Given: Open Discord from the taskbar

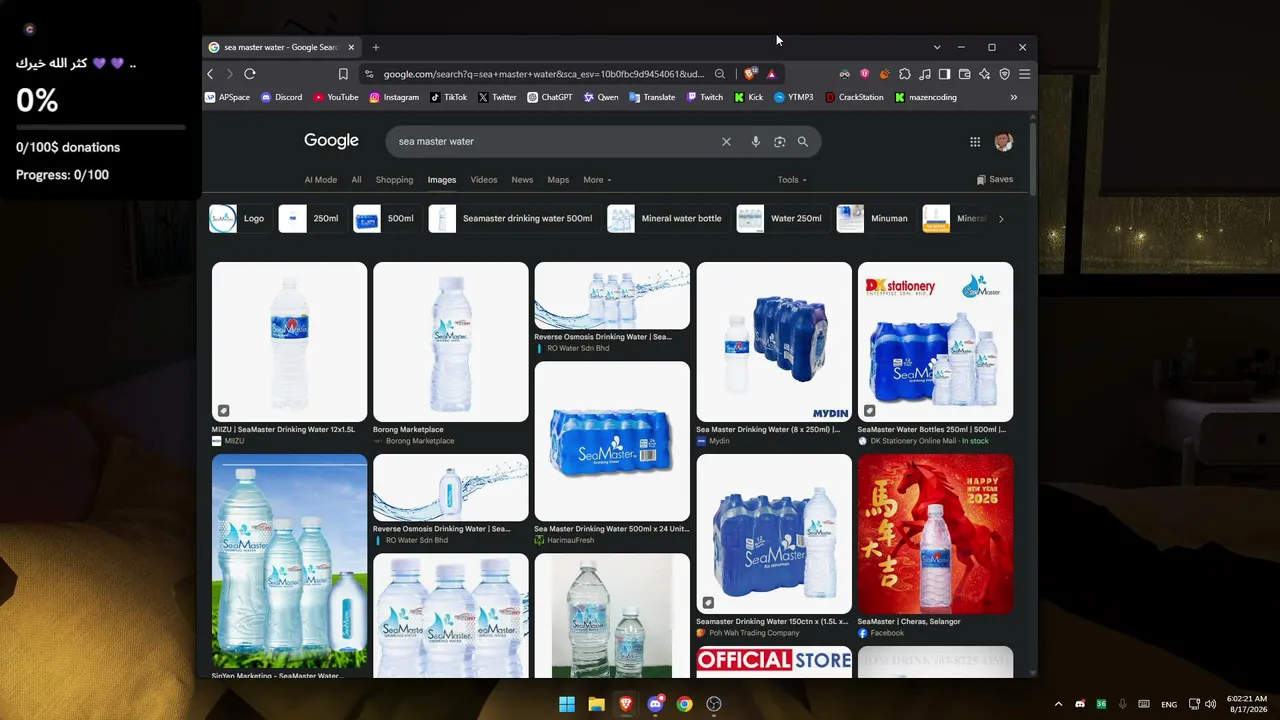Looking at the screenshot, I should point(655,704).
